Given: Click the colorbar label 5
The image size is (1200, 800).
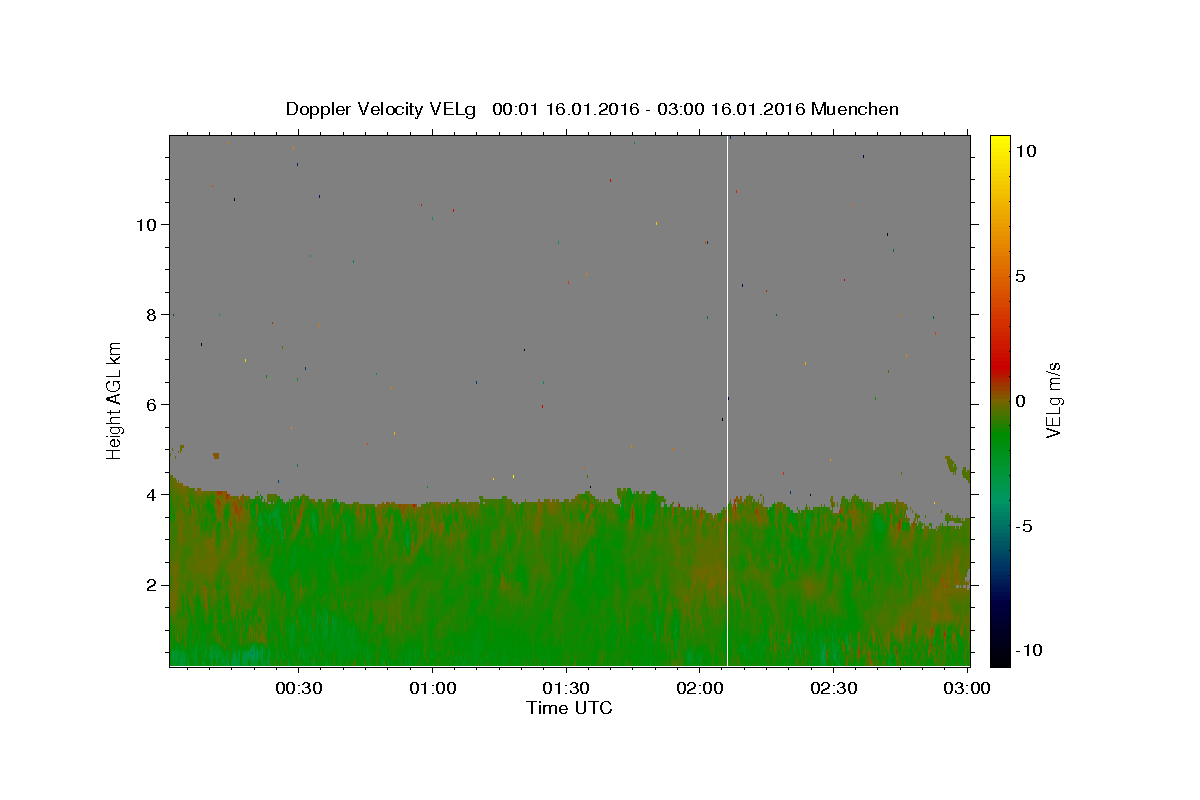Looking at the screenshot, I should point(1020,276).
